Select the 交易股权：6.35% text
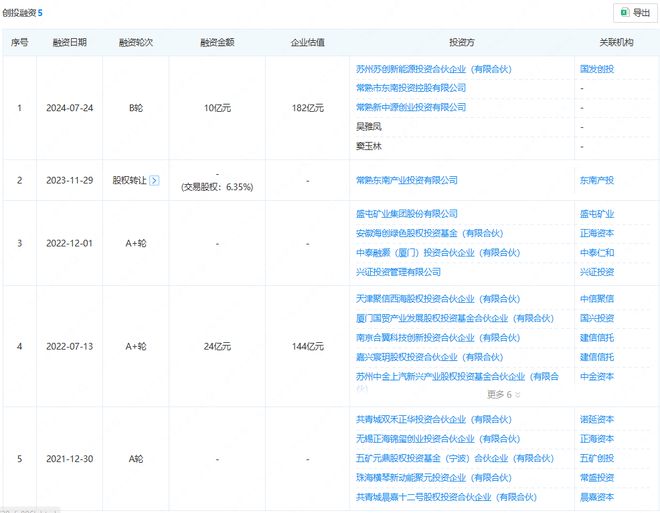This screenshot has height=513, width=660. (217, 187)
